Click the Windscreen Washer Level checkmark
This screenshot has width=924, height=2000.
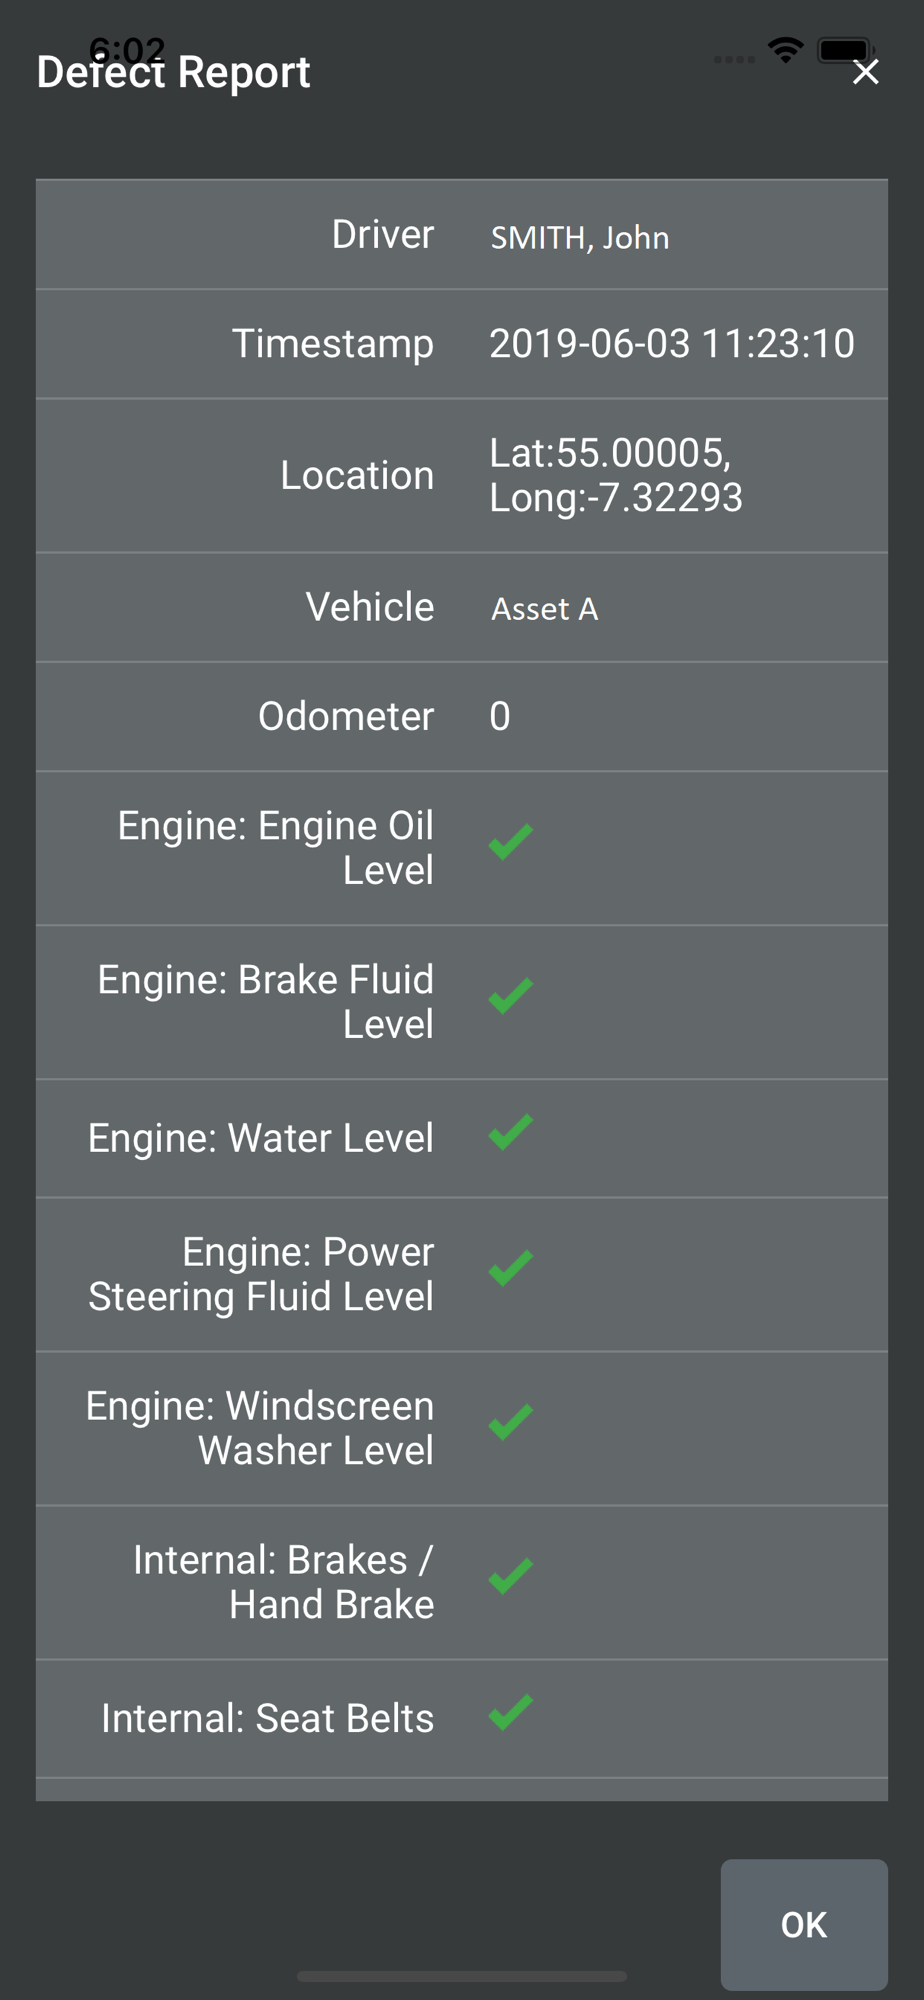(511, 1422)
